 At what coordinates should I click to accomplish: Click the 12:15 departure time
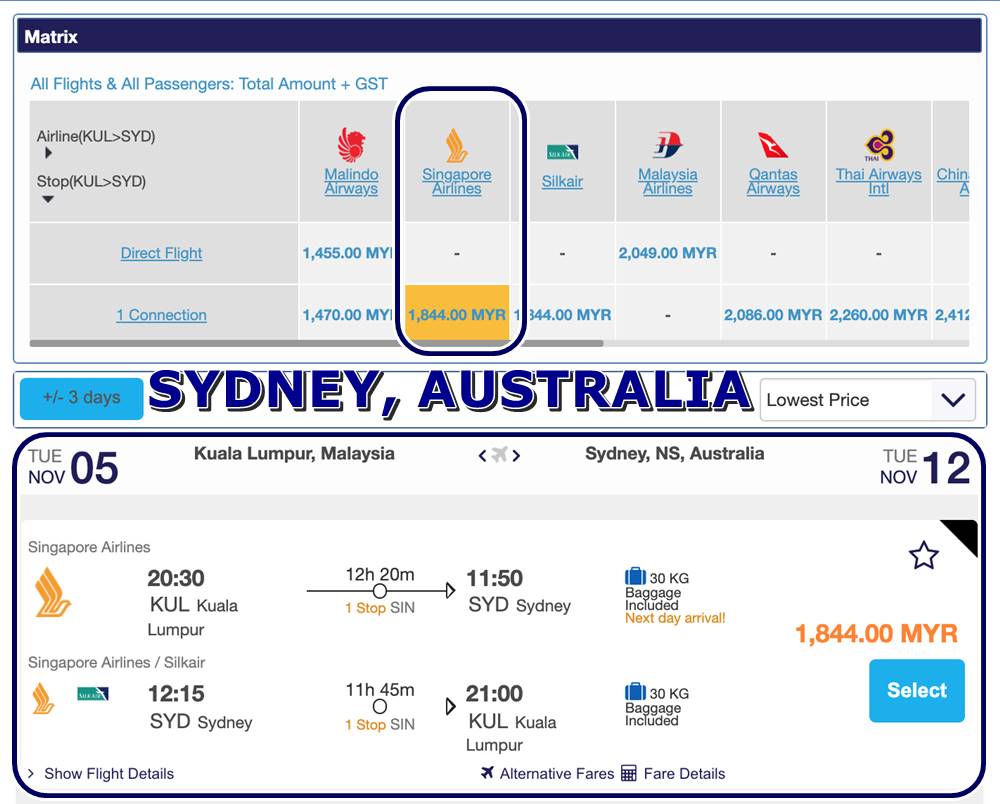[176, 694]
